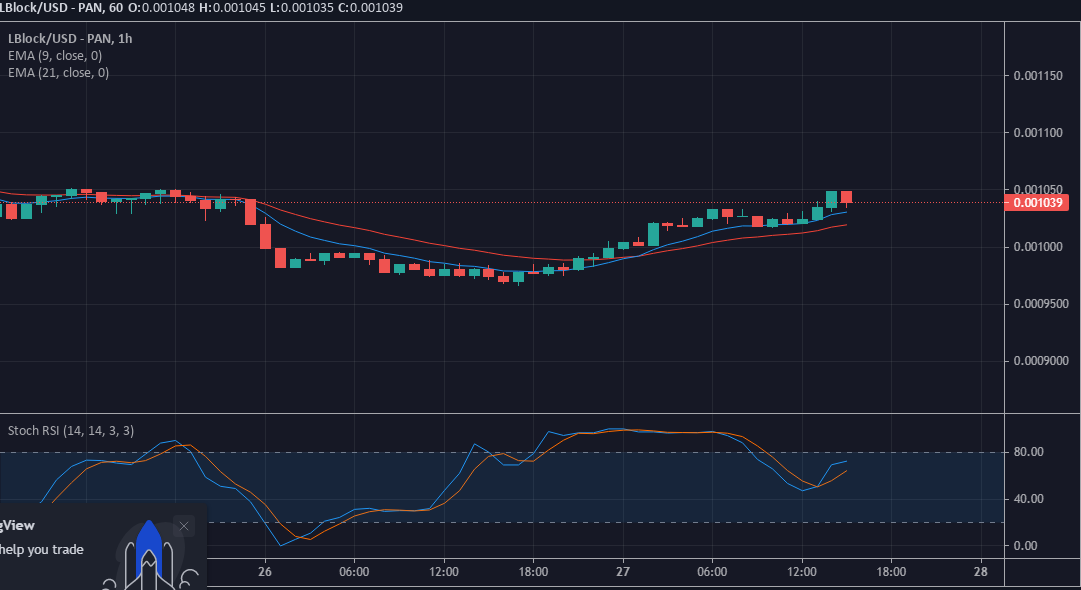
Task: Click the 0.001150 price axis label
Action: (1038, 76)
